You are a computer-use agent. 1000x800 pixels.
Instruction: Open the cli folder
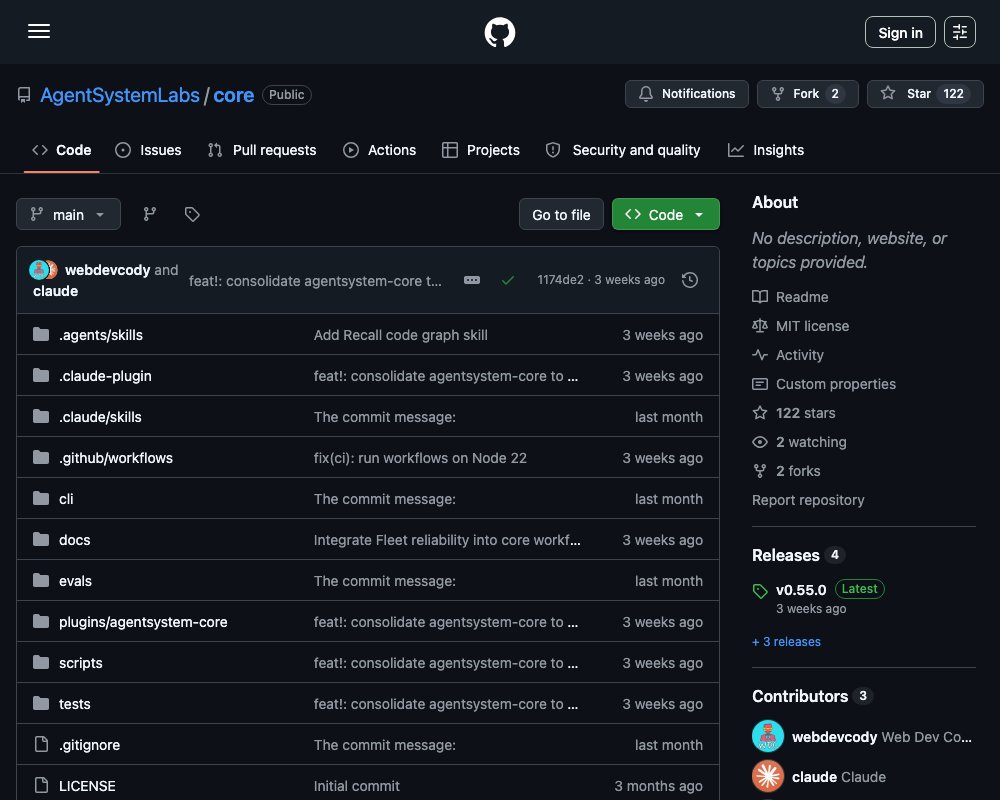(66, 499)
